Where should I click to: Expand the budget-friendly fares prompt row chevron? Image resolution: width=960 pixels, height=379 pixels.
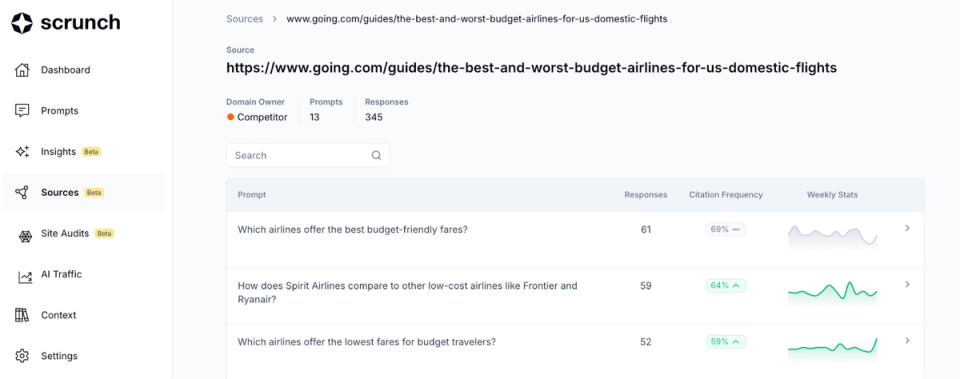coord(907,228)
